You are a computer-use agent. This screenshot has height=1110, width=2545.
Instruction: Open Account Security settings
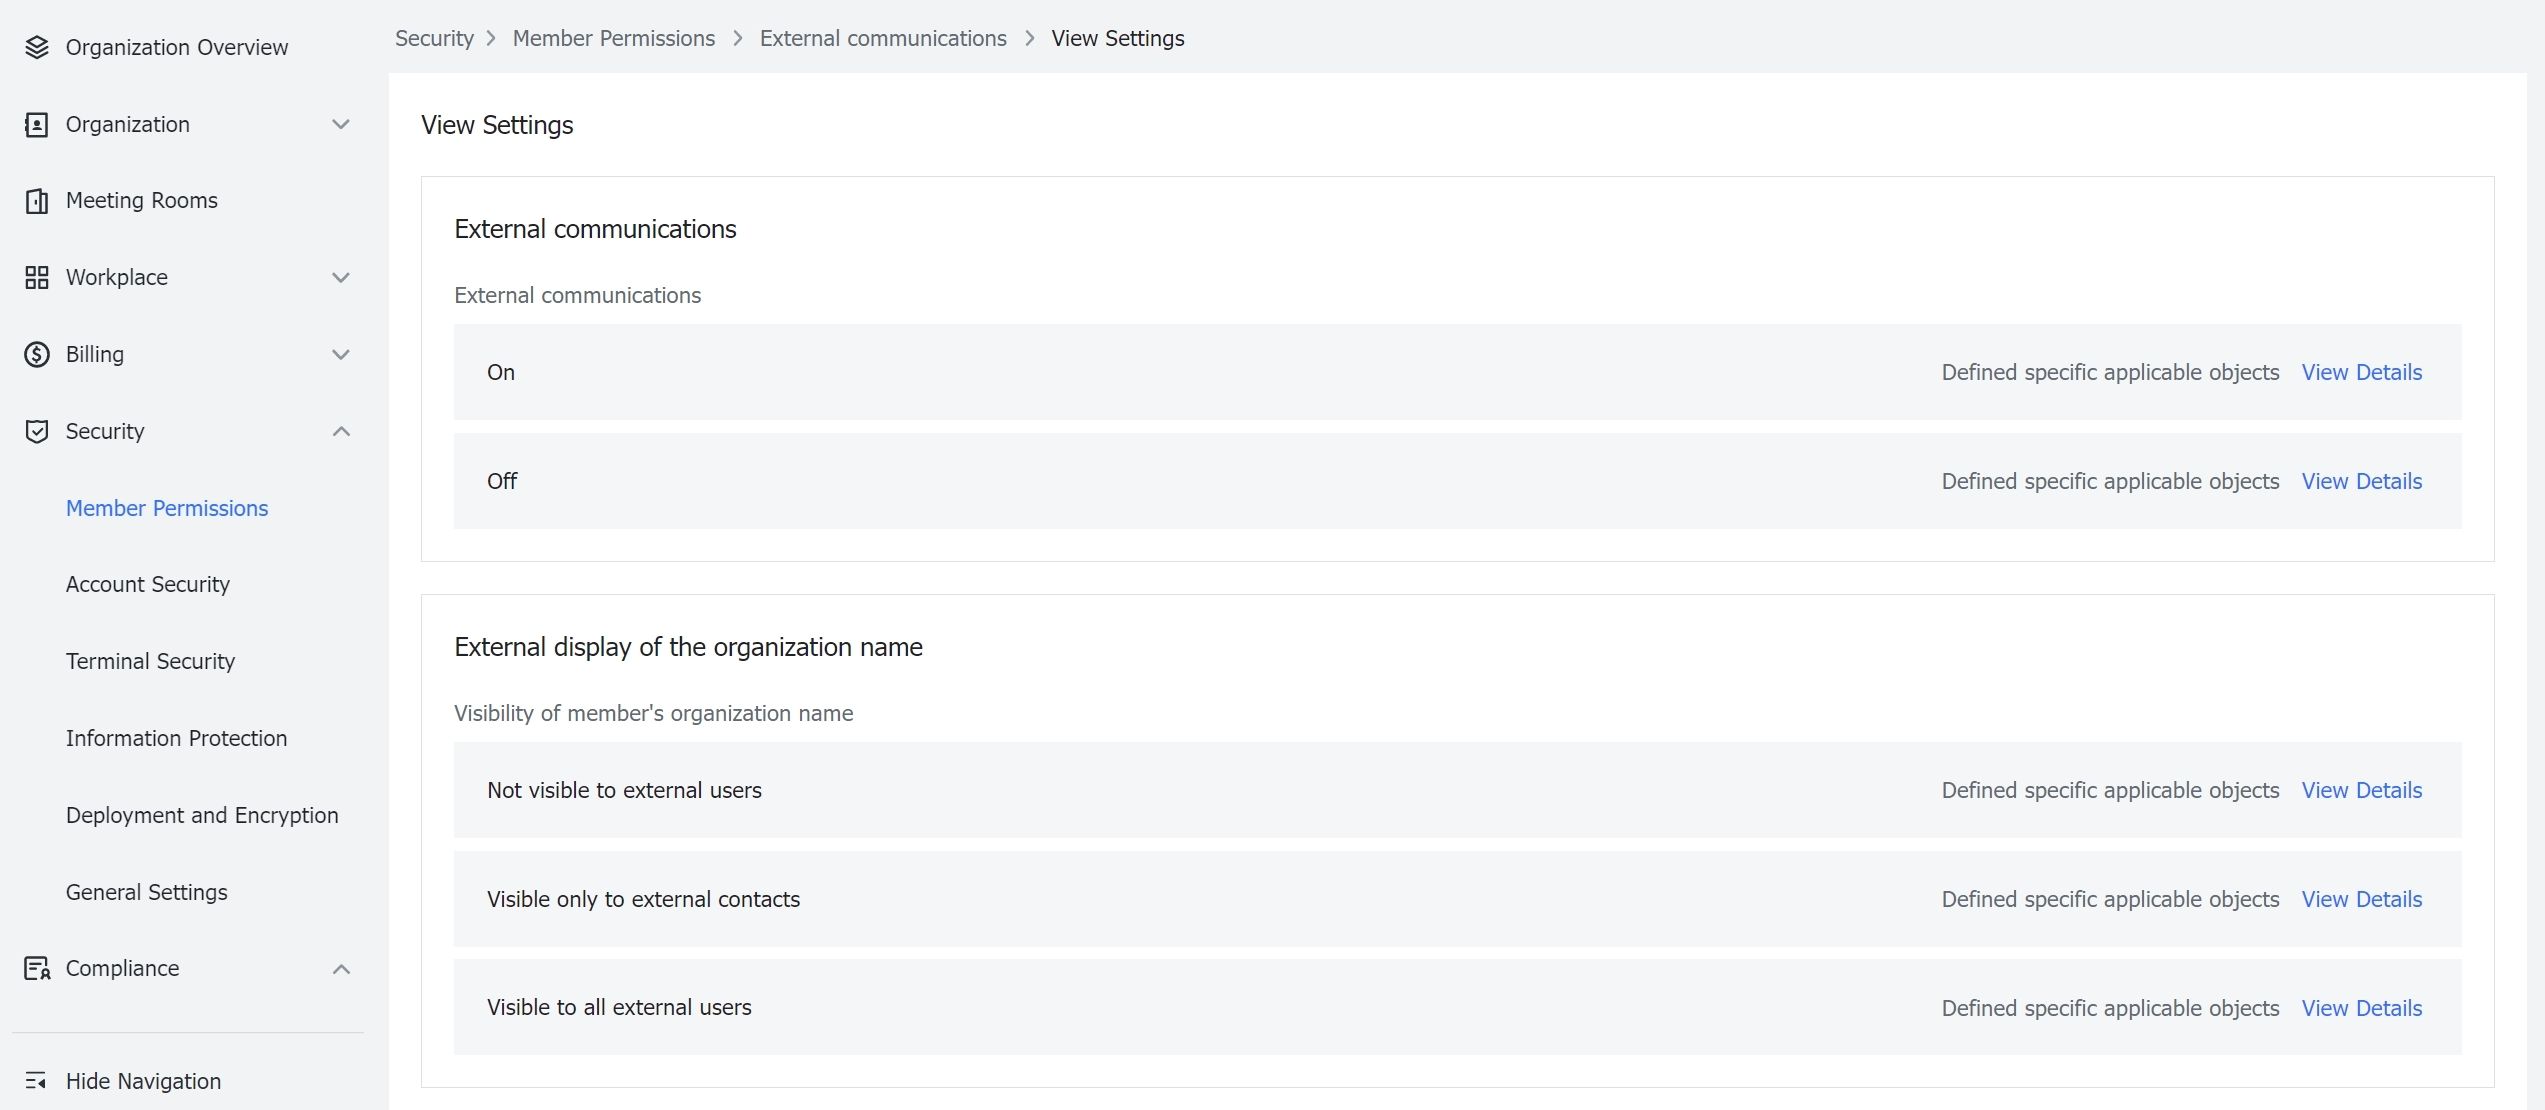[147, 584]
